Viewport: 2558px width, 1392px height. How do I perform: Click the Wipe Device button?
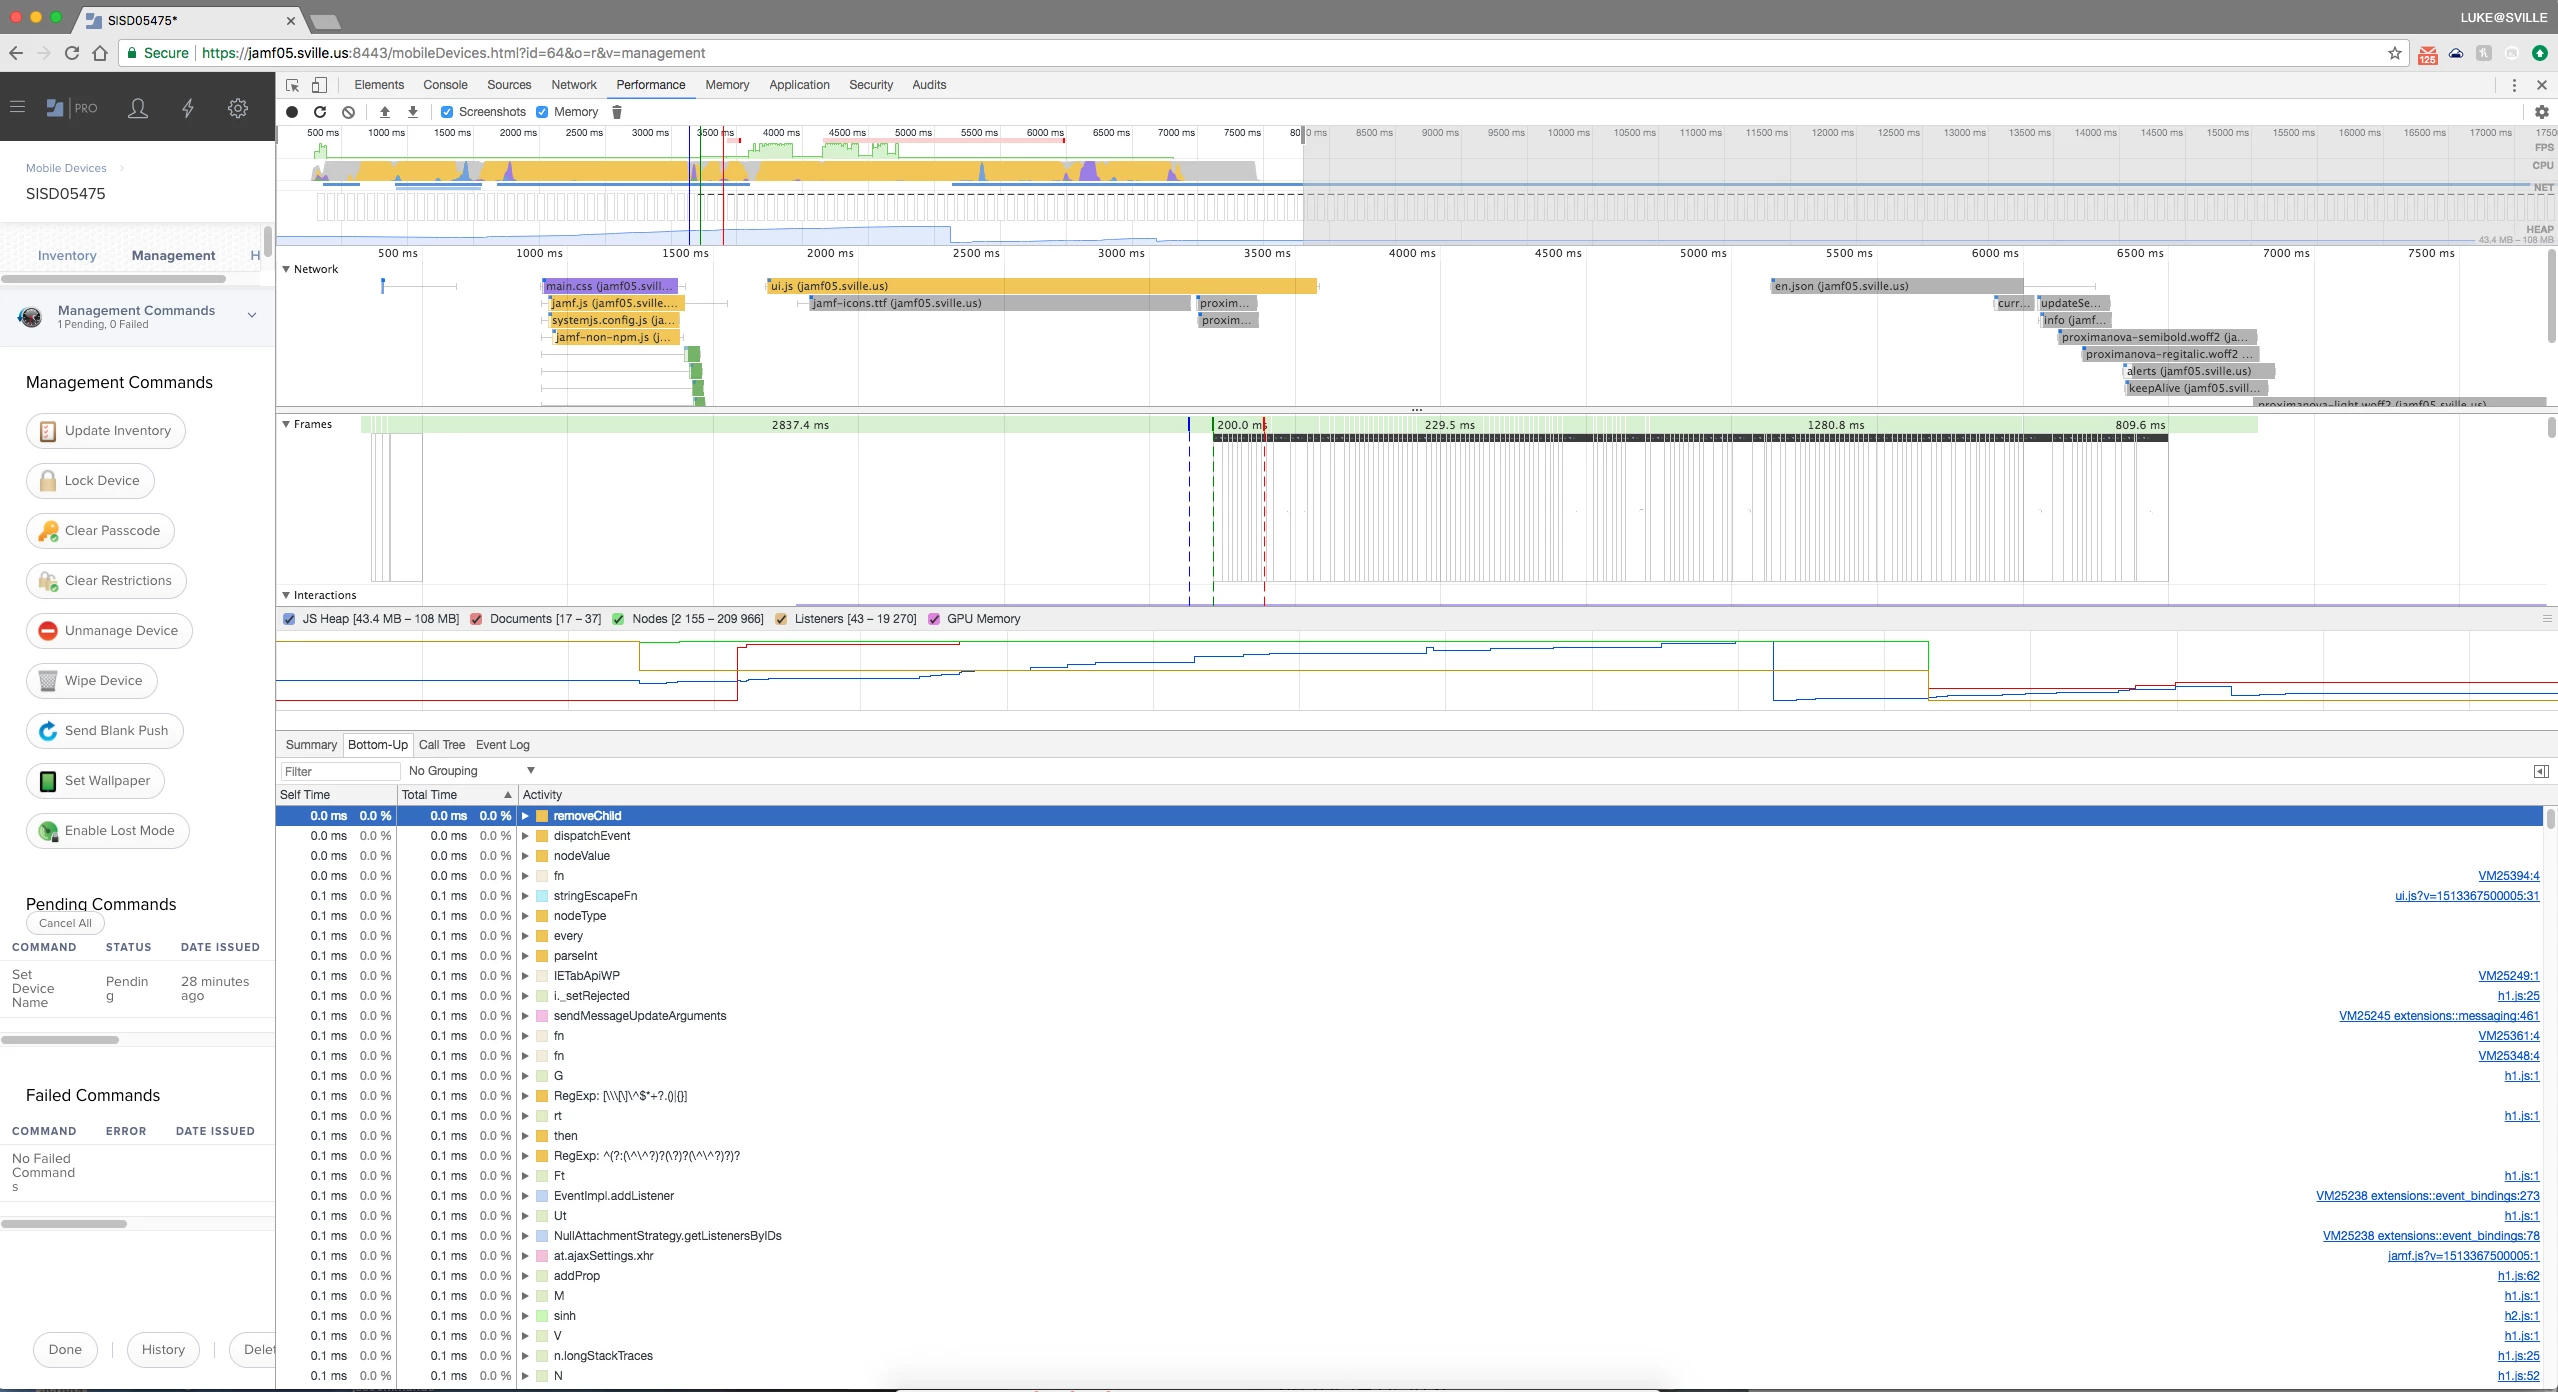click(92, 681)
